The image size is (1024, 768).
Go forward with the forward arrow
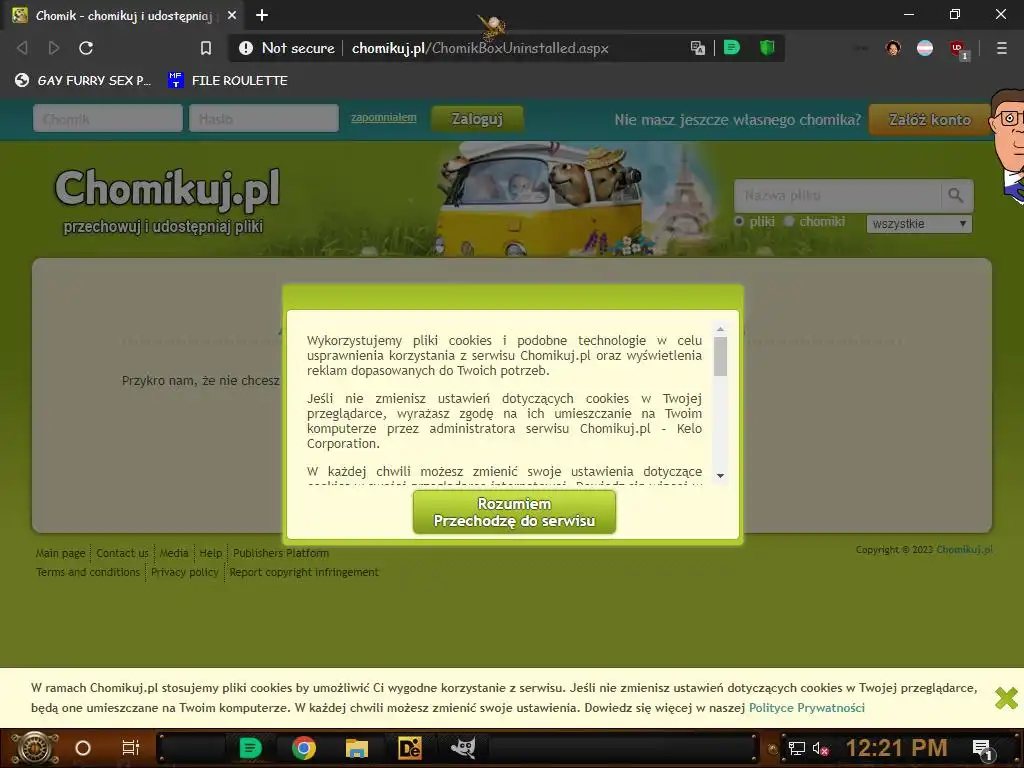pyautogui.click(x=54, y=48)
